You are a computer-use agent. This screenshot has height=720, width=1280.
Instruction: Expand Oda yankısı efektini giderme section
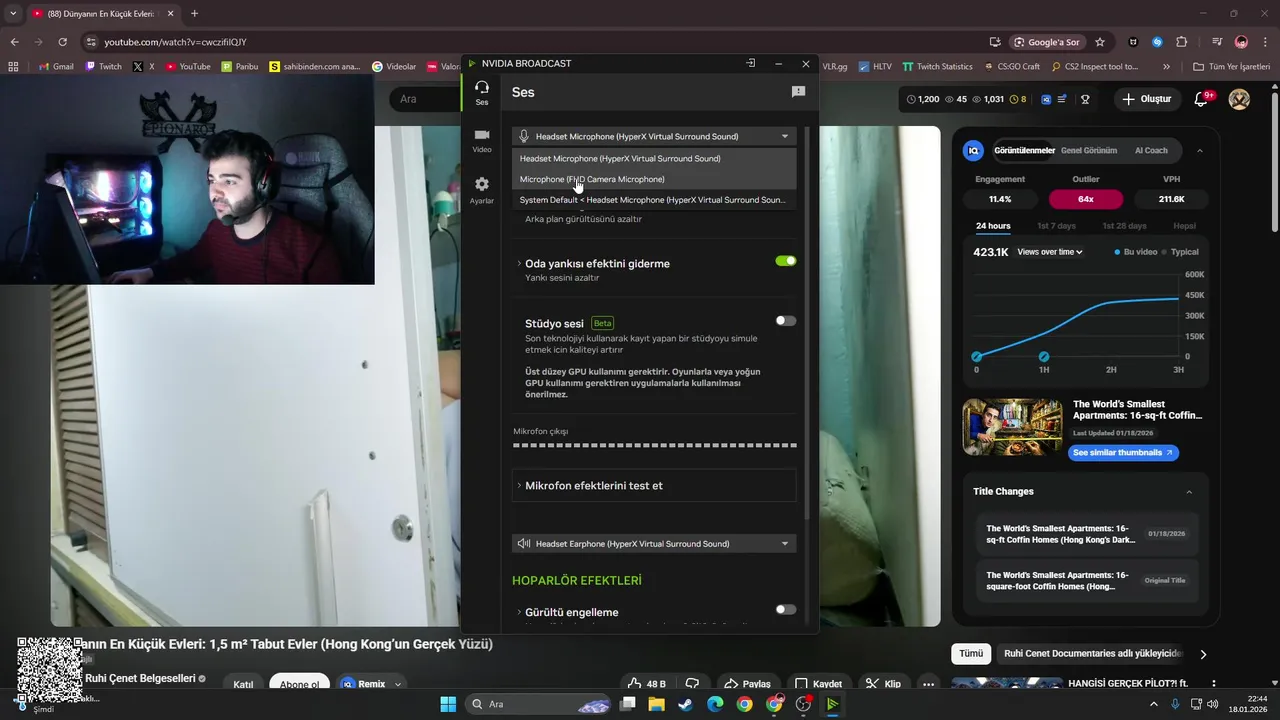click(x=519, y=264)
